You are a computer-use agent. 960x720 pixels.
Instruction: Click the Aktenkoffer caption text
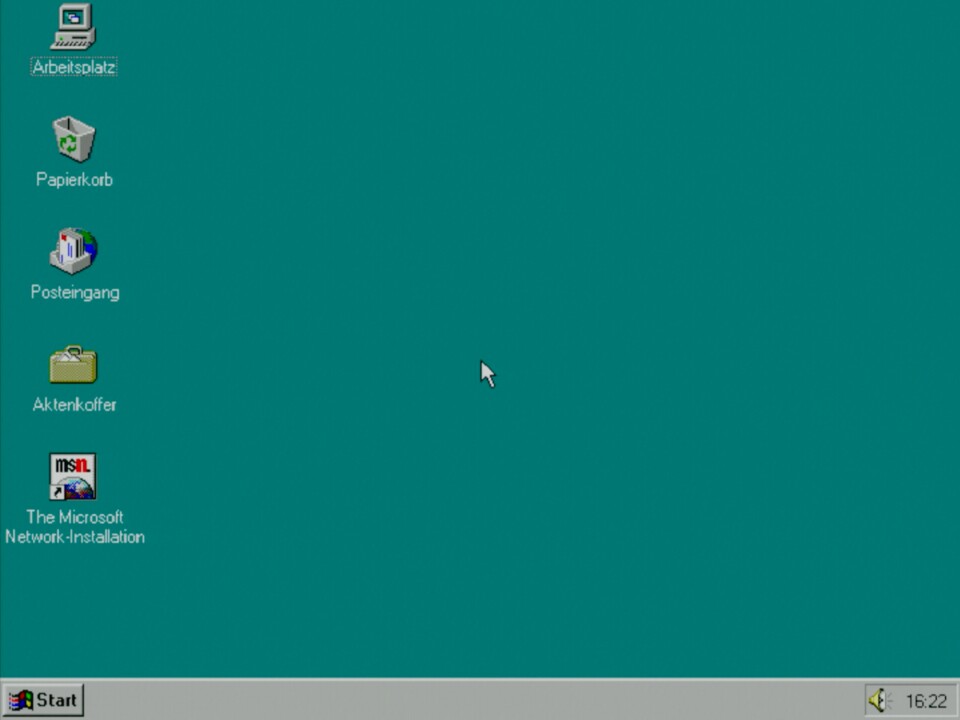(74, 405)
